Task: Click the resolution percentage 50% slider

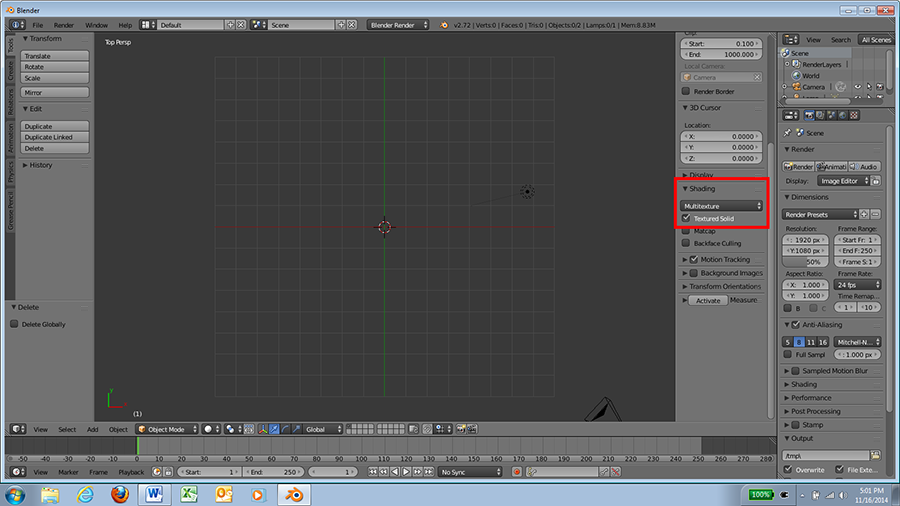Action: pos(805,262)
